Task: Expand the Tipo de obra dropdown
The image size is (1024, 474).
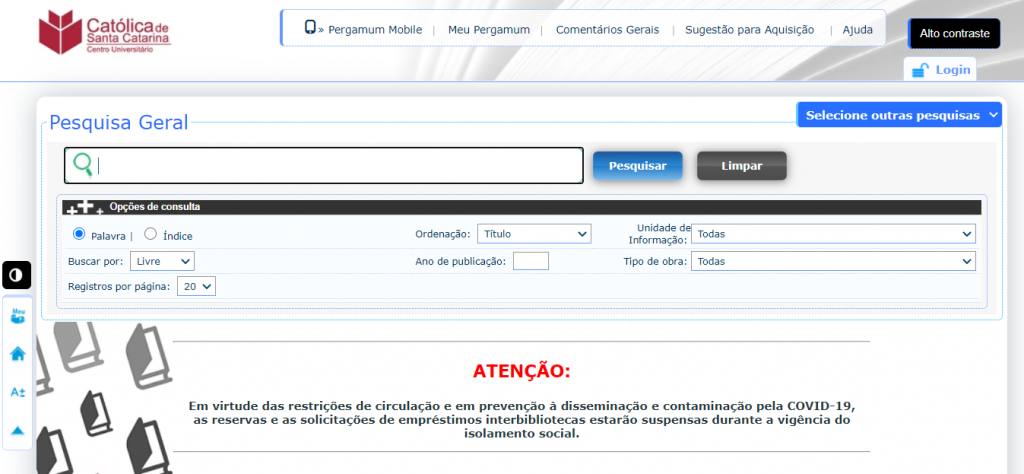Action: point(832,261)
